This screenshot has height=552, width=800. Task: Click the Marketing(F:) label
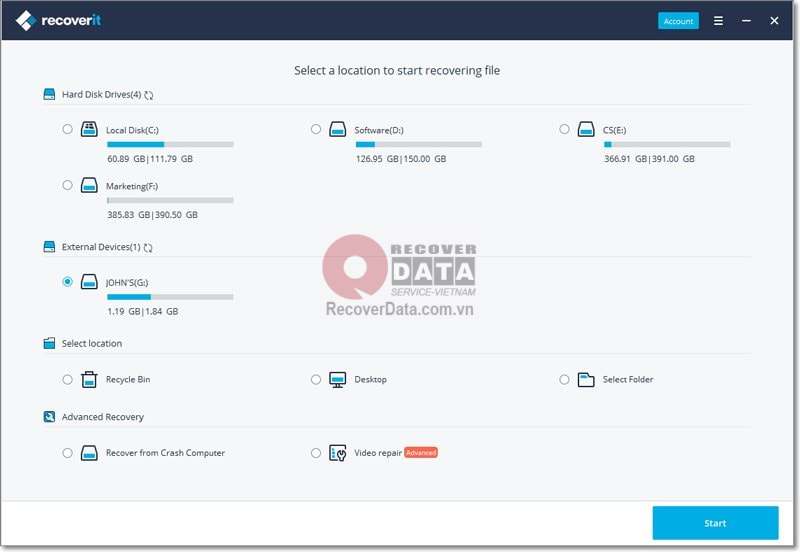(132, 187)
